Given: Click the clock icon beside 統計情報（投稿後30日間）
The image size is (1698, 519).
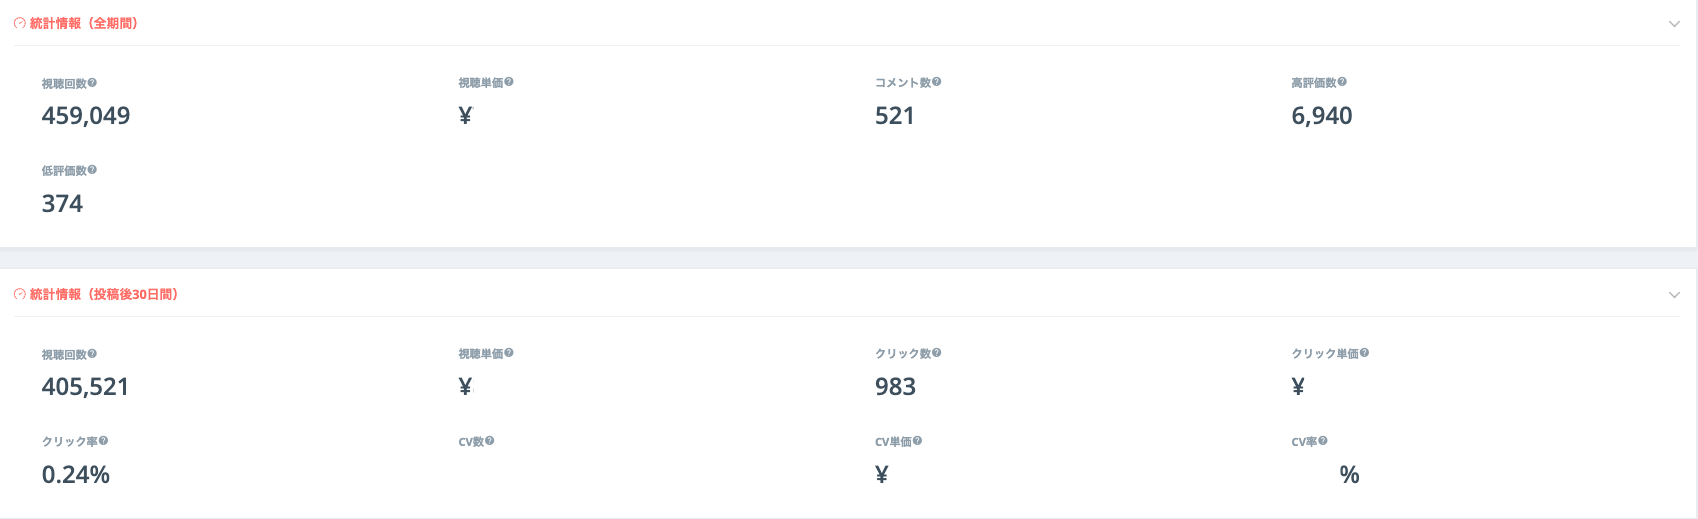Looking at the screenshot, I should pyautogui.click(x=20, y=294).
